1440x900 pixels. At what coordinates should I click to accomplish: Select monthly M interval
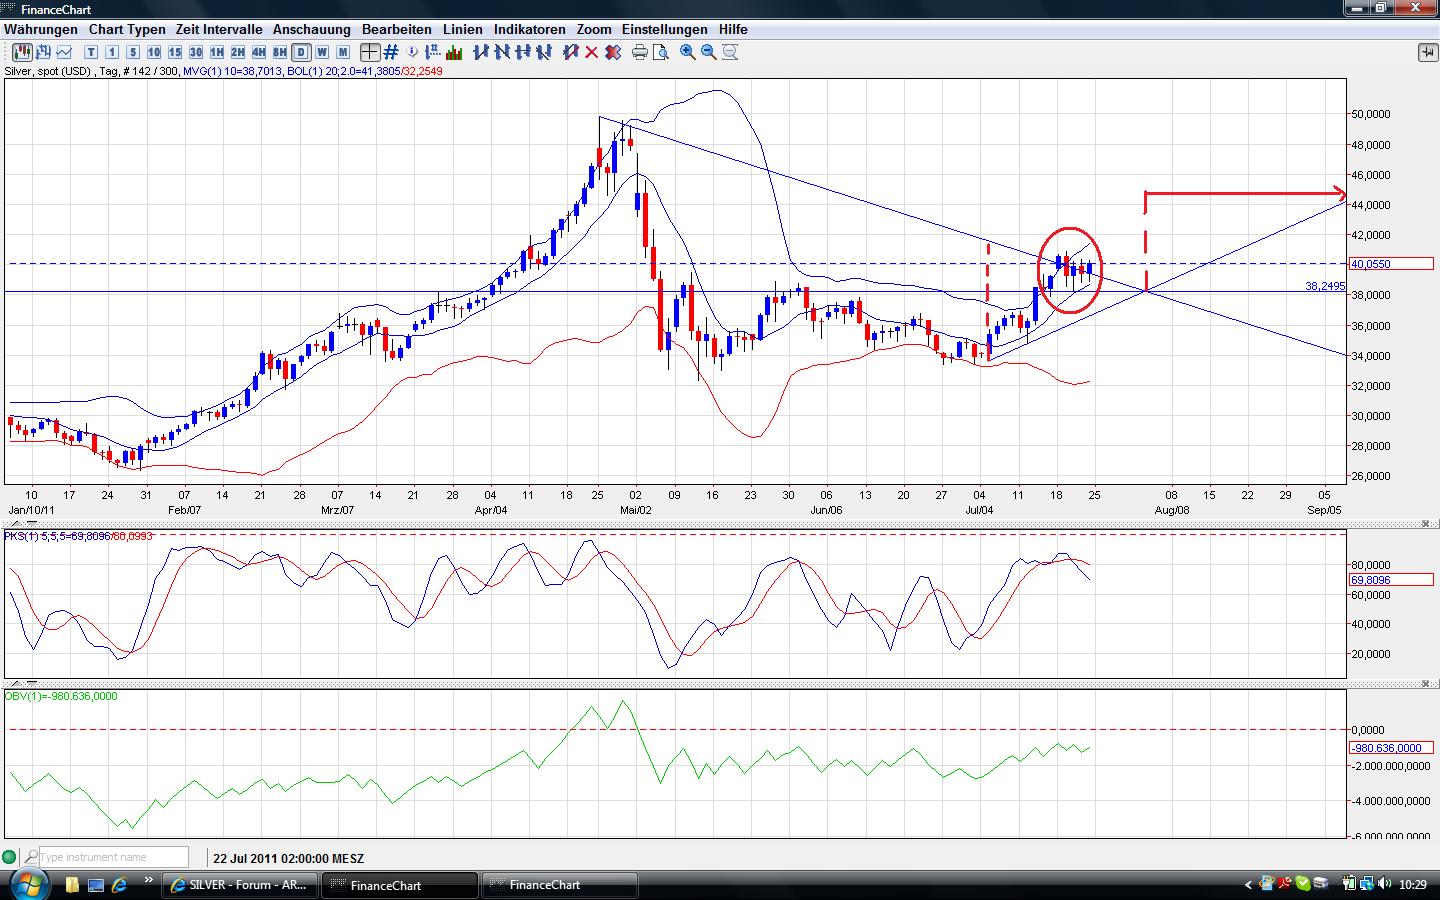(343, 52)
